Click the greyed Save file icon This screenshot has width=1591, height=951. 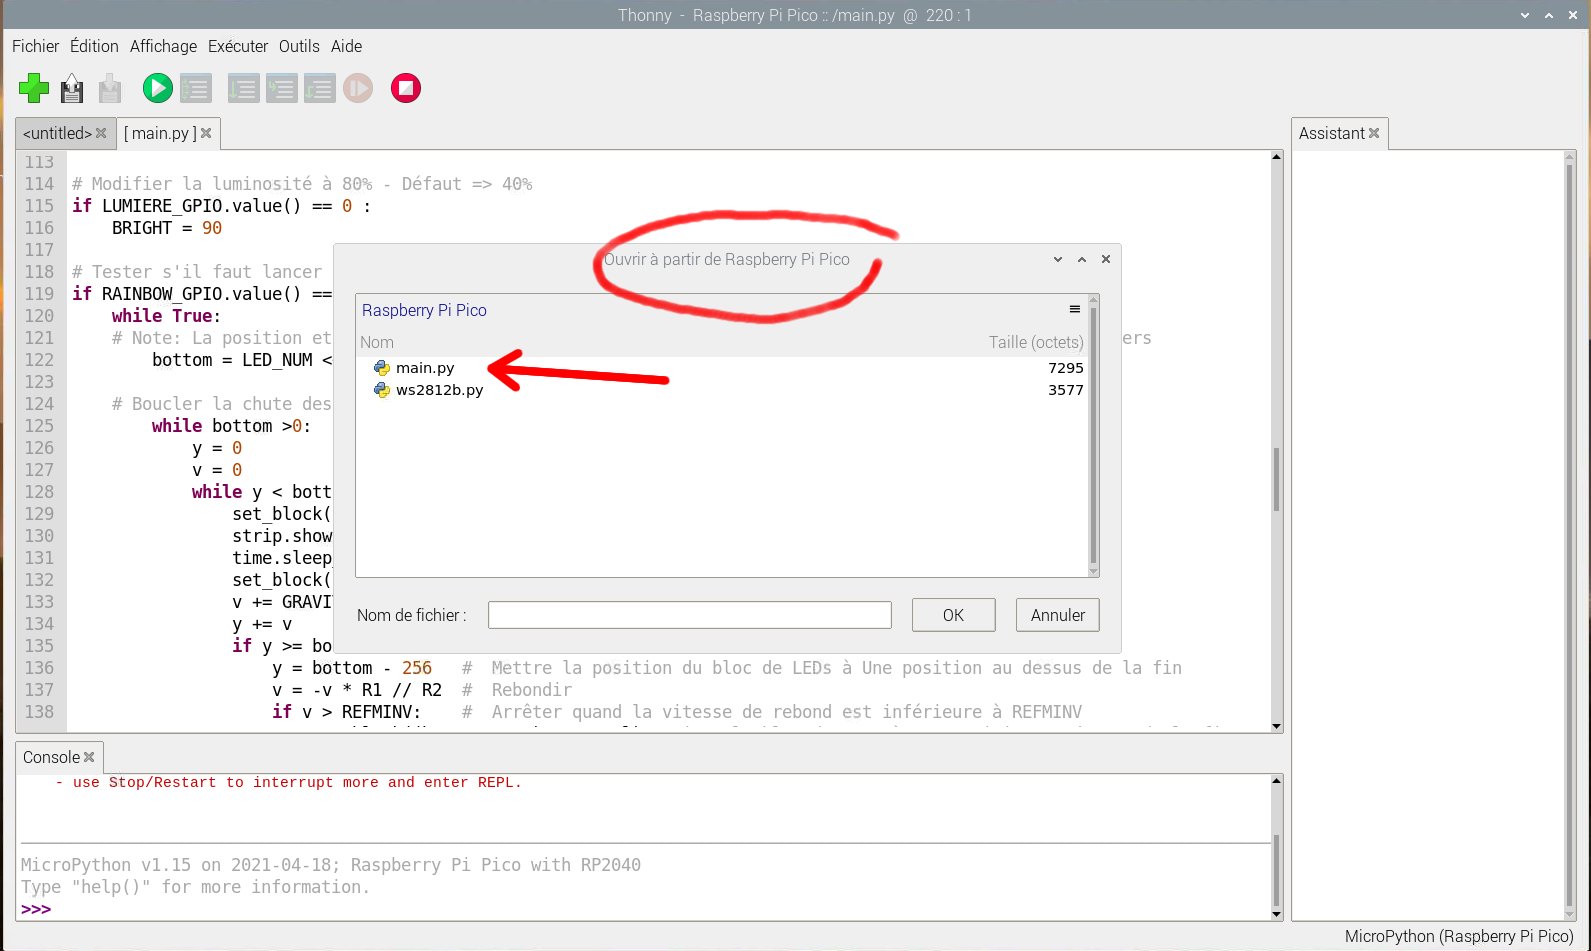tap(110, 88)
